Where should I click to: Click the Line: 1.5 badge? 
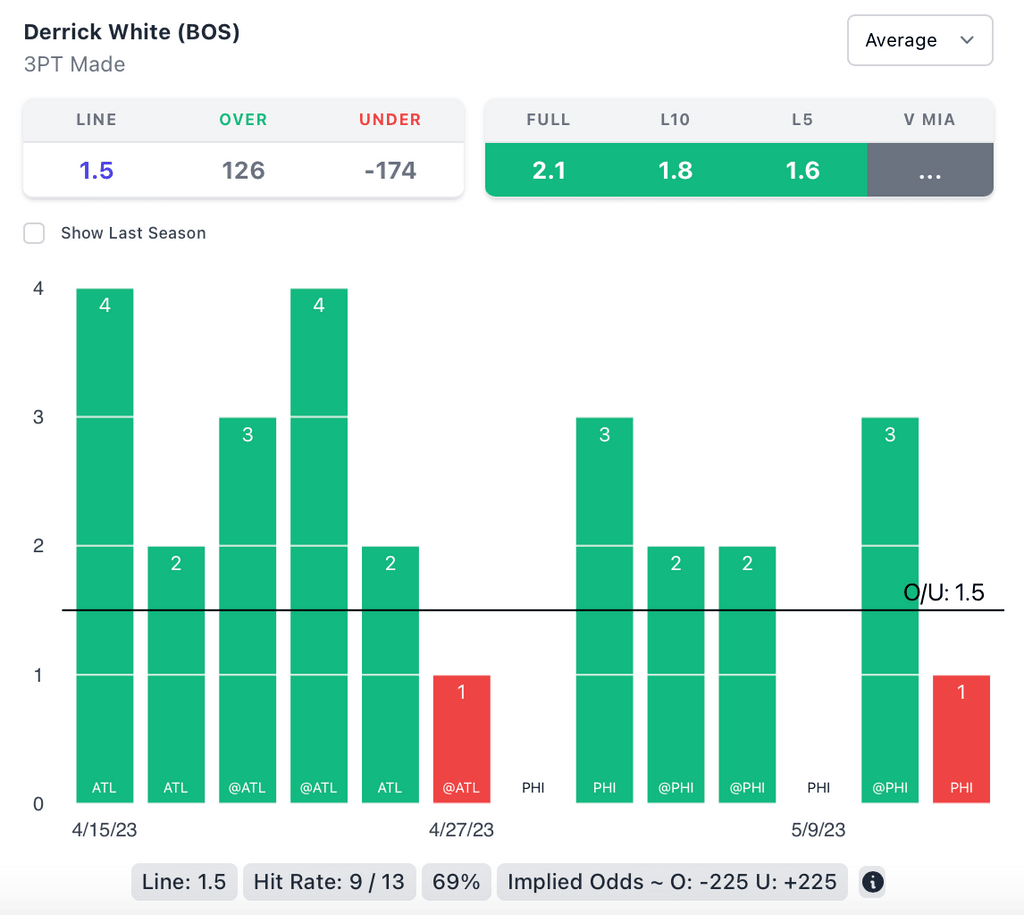(x=184, y=882)
